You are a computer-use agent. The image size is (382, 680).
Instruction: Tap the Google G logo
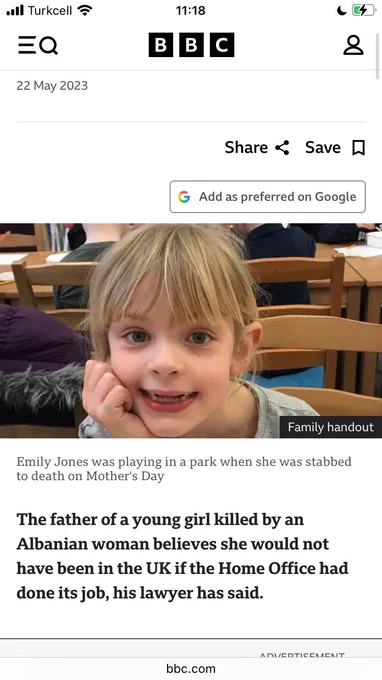(x=184, y=197)
